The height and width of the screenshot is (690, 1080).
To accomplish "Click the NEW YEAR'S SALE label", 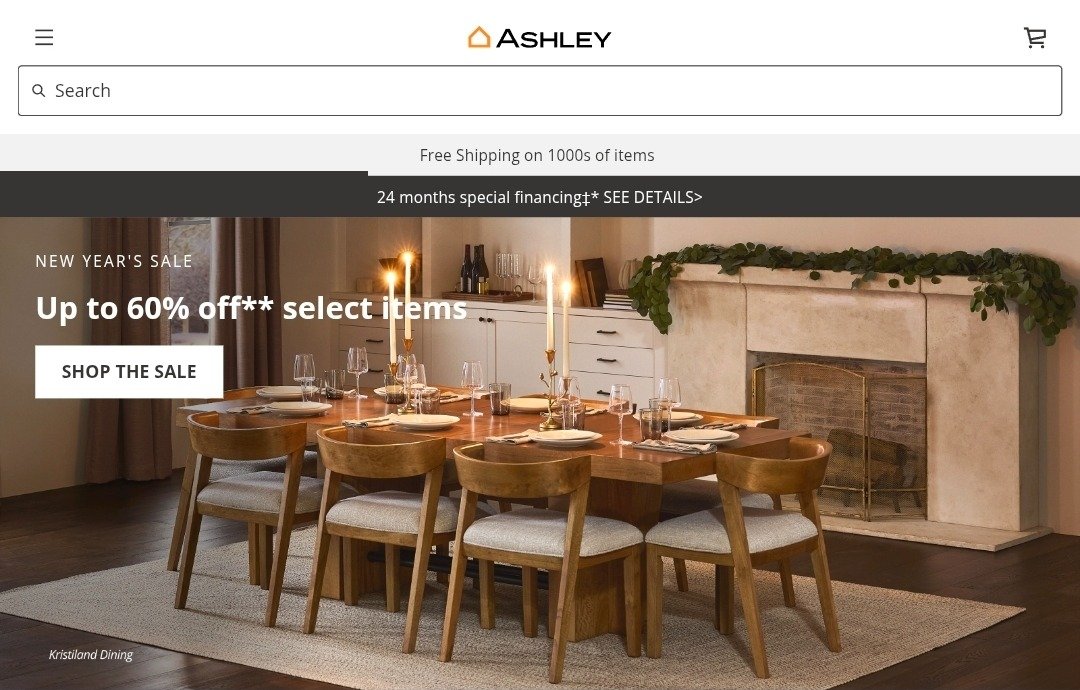I will pyautogui.click(x=114, y=262).
